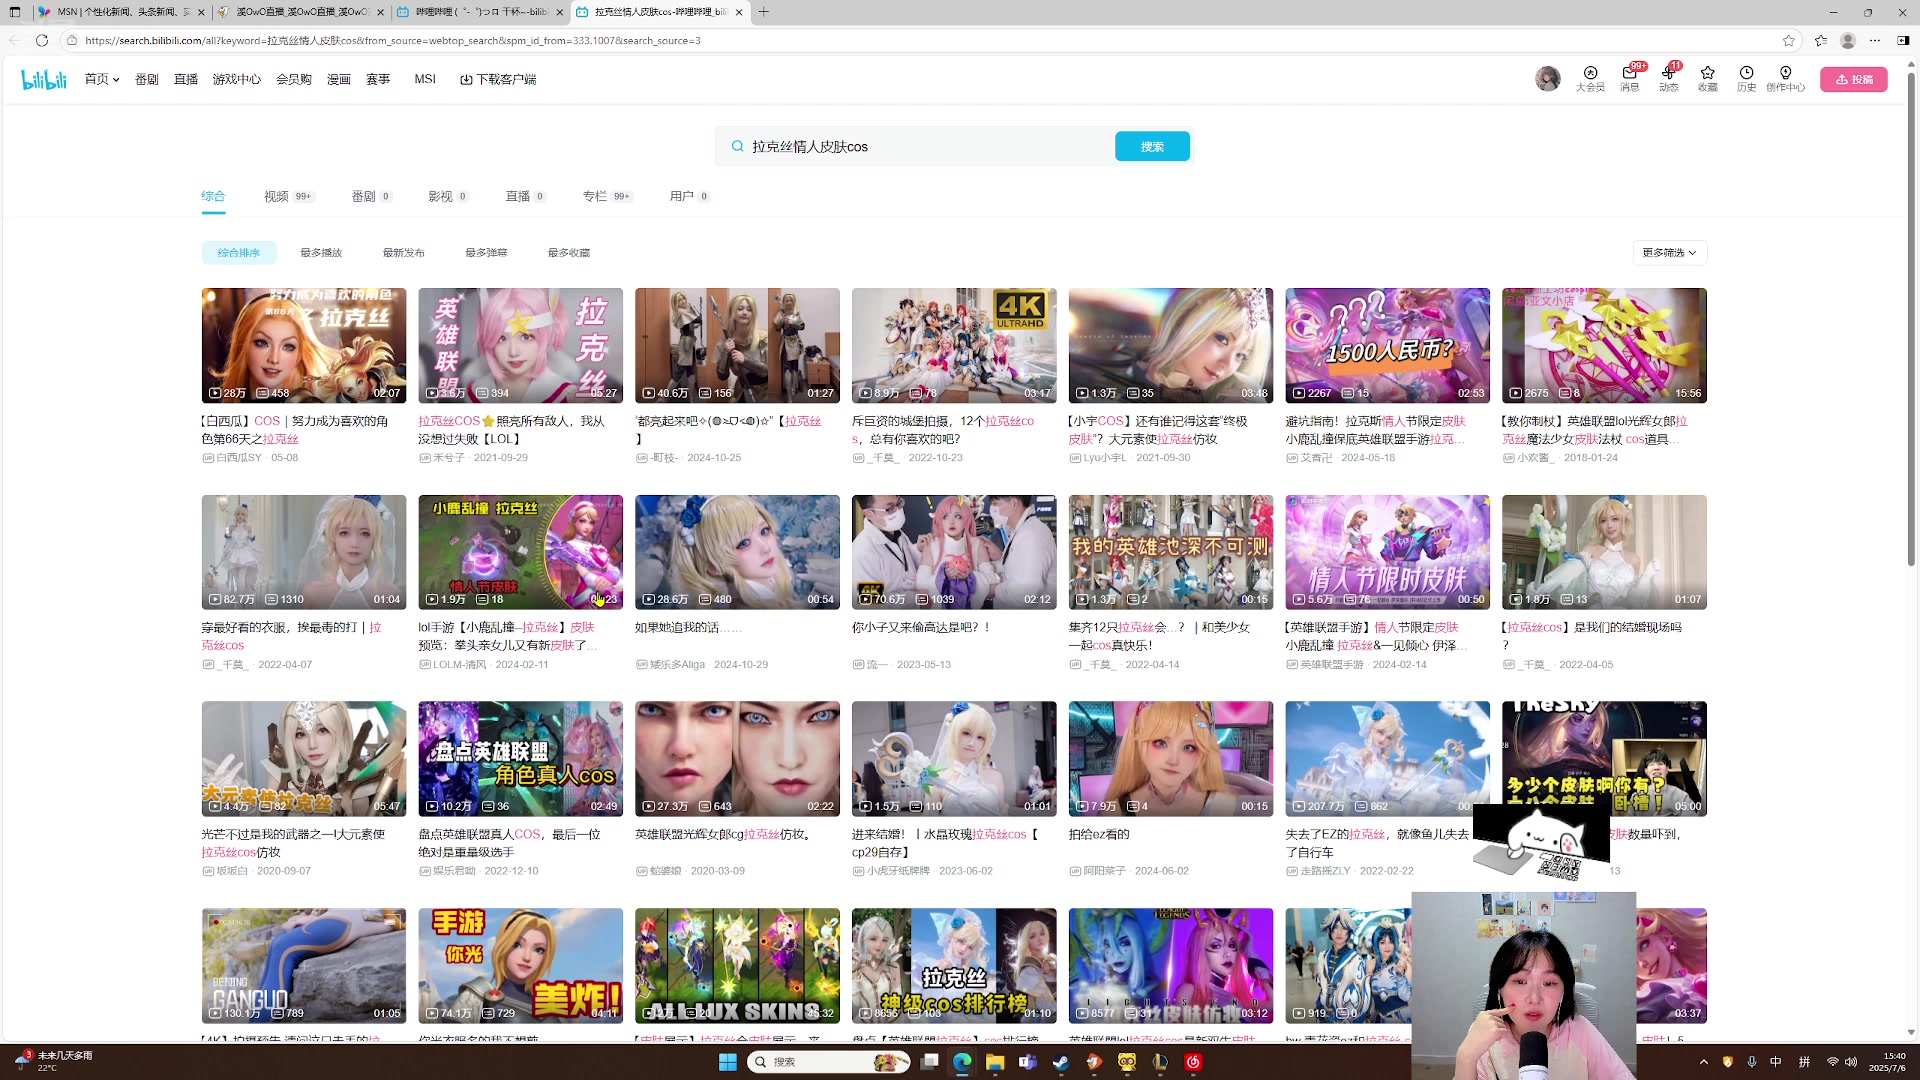Screen dimensions: 1920x1080
Task: Open the taskbar volume icon
Action: pos(1851,1062)
